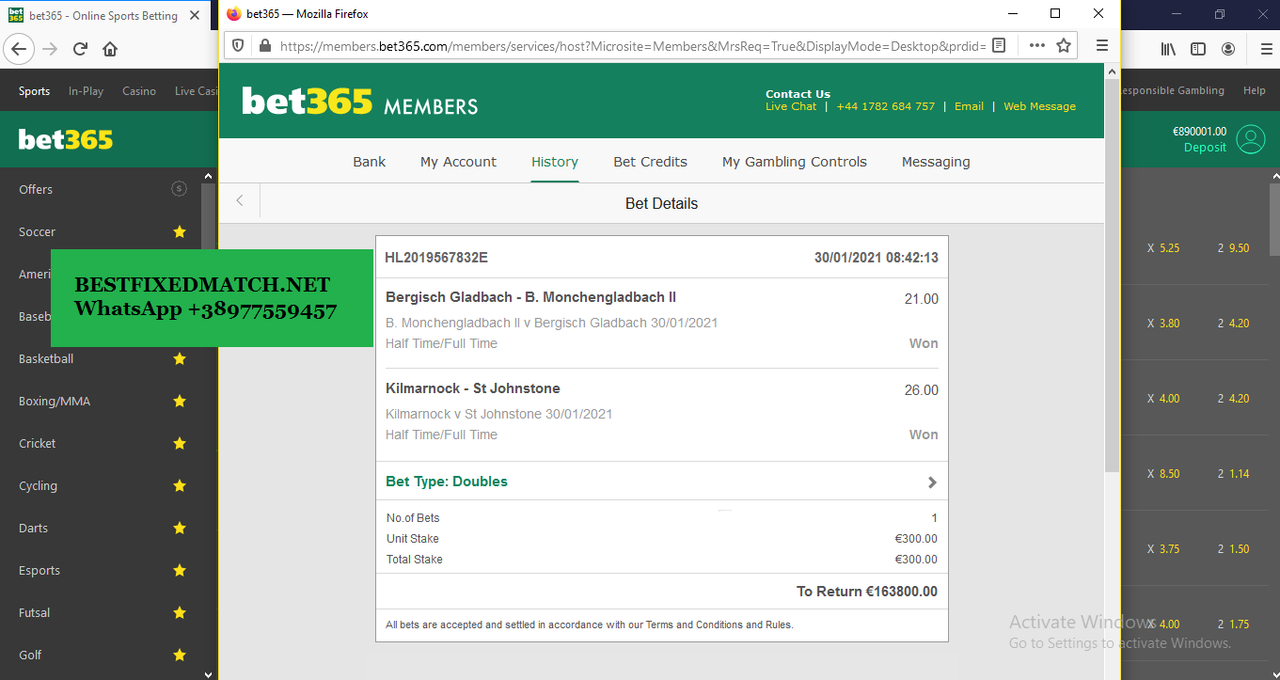Toggle Cycling favorite star
Screen dimensions: 1280x680
click(180, 486)
